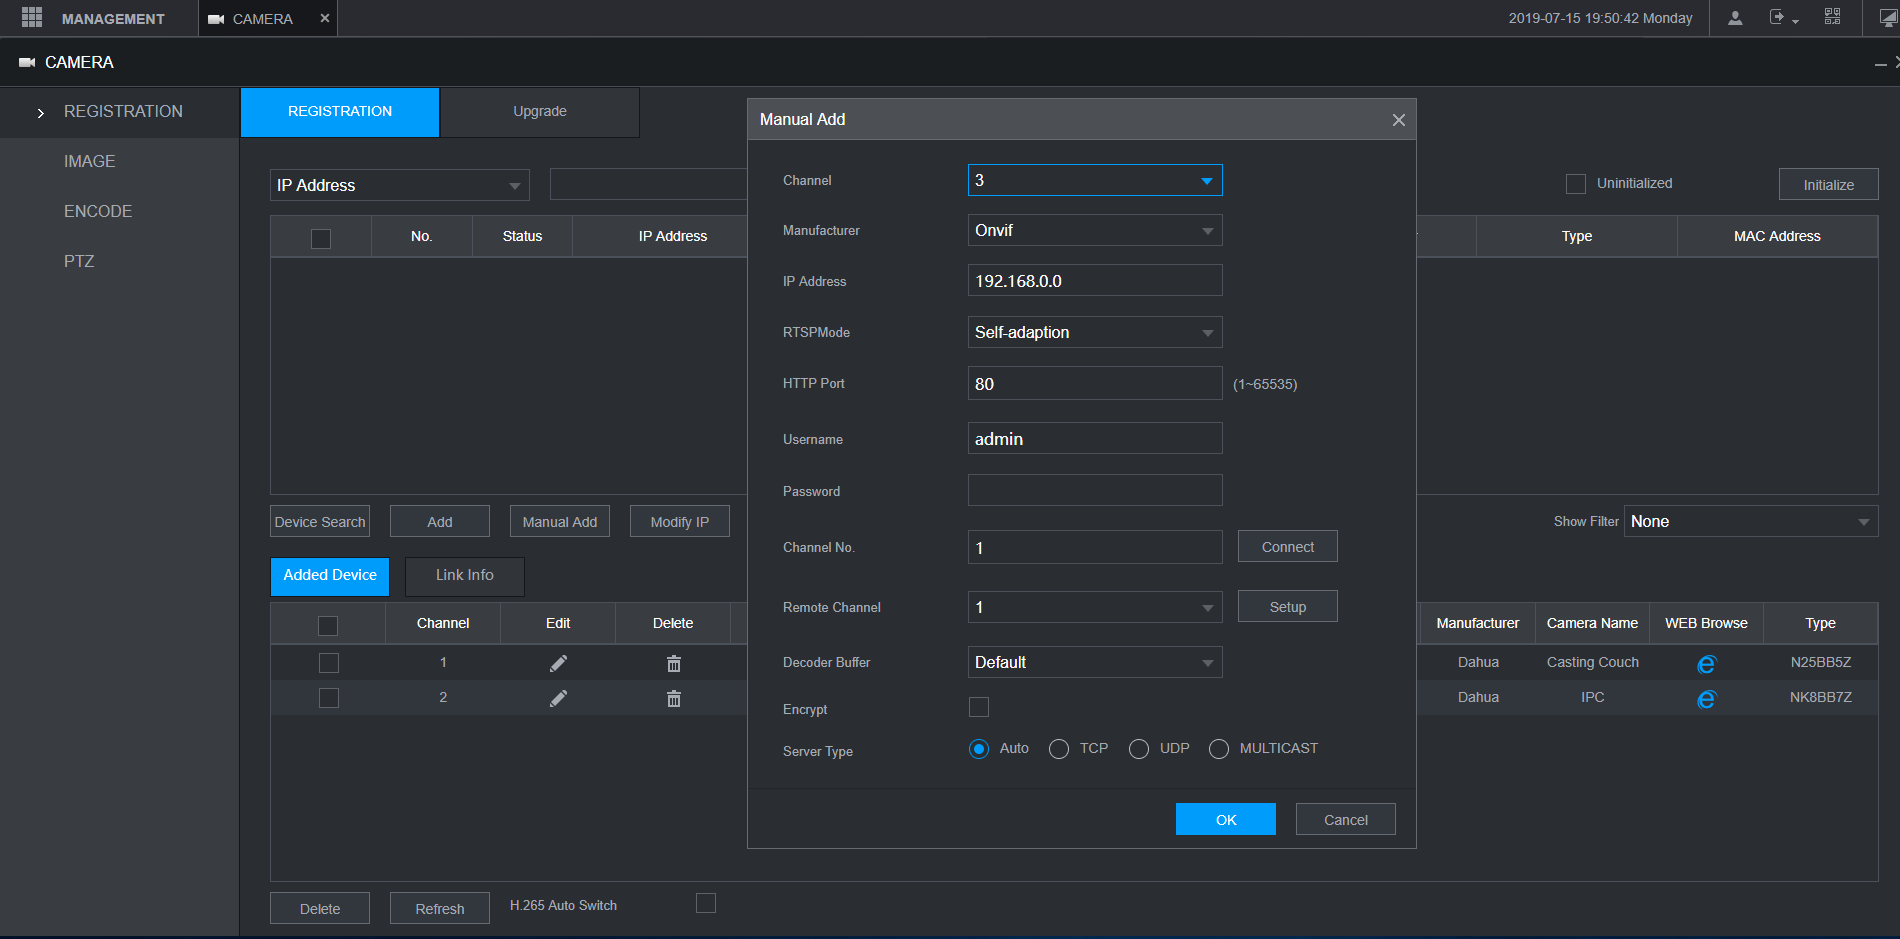Click the logout icon in top bar

click(x=1778, y=18)
